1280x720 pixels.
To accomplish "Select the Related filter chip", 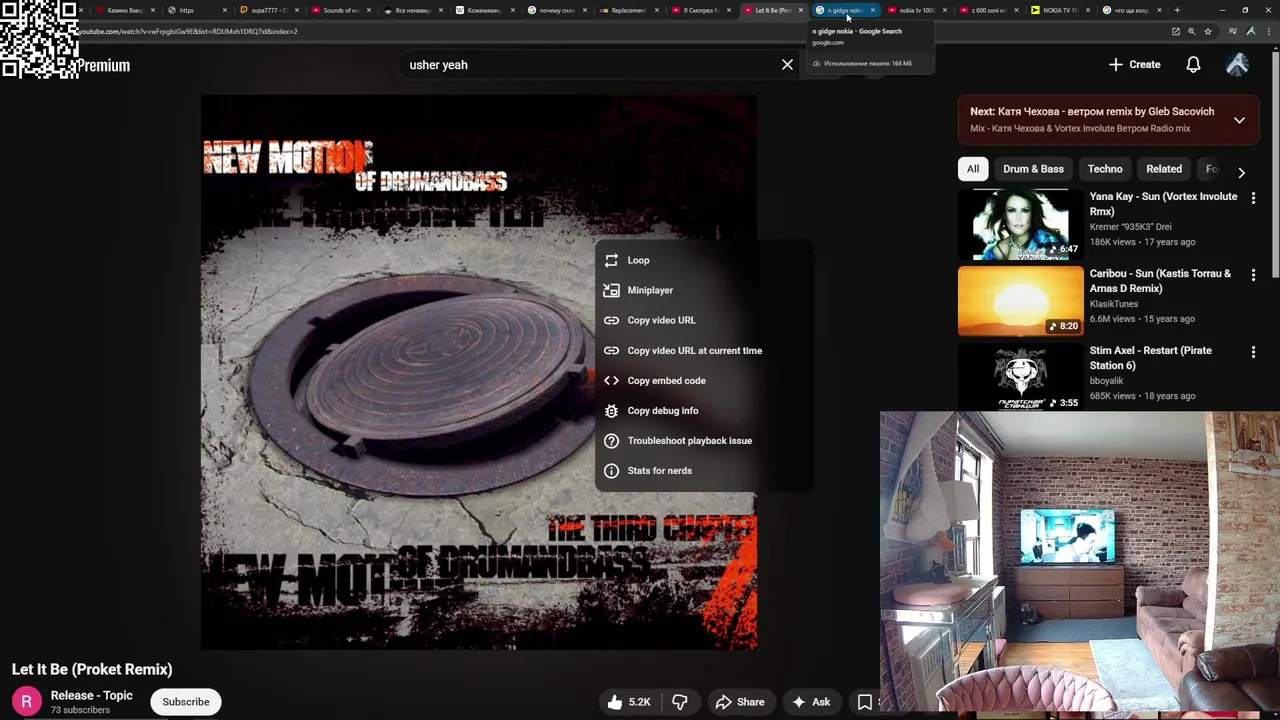I will [x=1164, y=169].
